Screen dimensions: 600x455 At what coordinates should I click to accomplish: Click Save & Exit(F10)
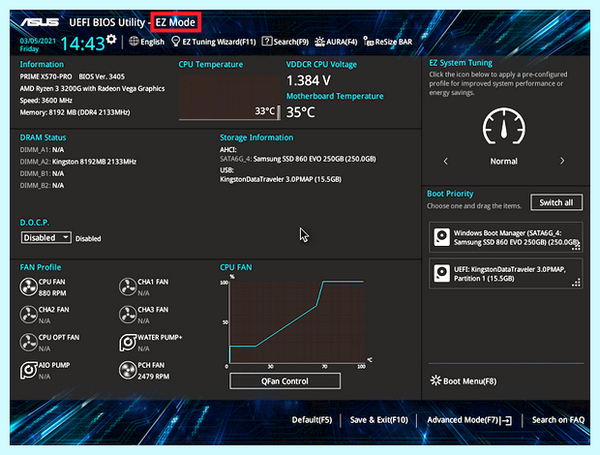click(x=379, y=420)
